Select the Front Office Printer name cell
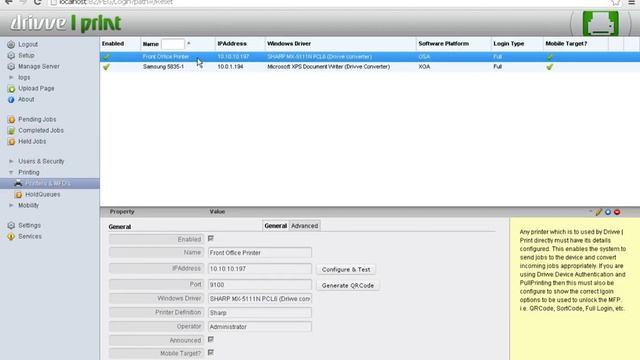The width and height of the screenshot is (640, 360). click(166, 57)
